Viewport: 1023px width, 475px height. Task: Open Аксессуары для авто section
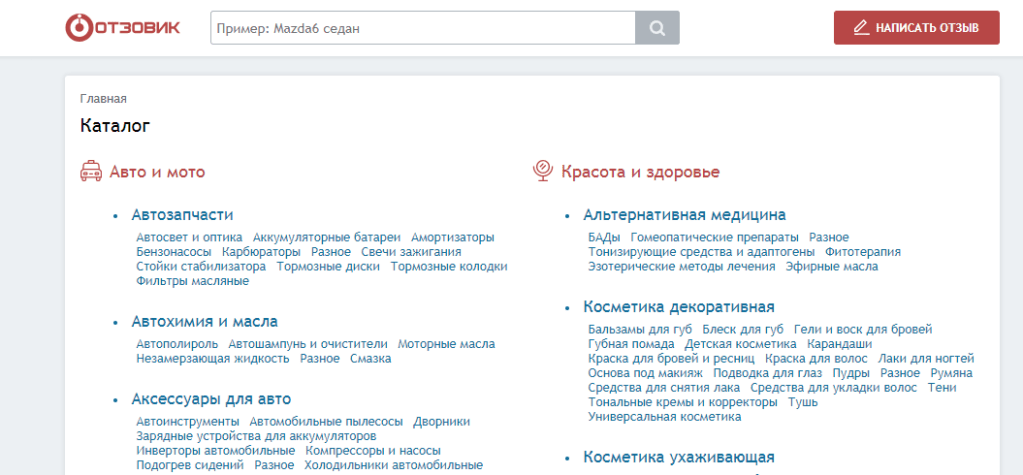211,398
